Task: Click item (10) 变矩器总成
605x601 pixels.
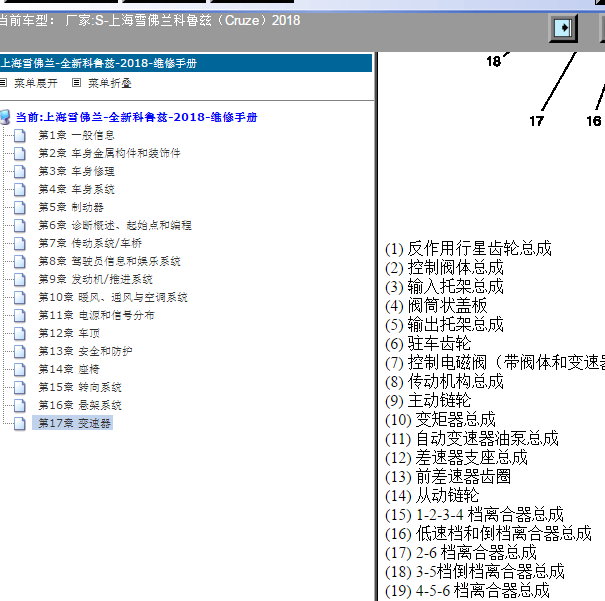Action: tap(441, 419)
